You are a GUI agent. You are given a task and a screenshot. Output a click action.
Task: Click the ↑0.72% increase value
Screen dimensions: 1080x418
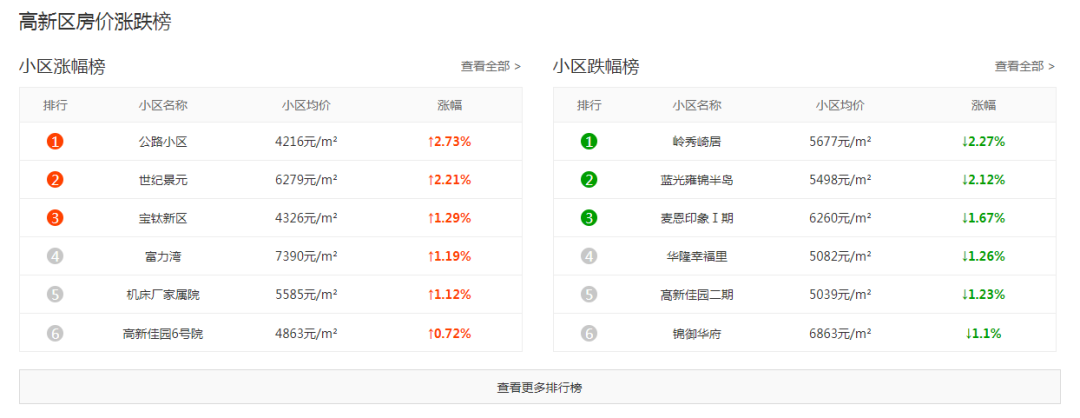pos(449,334)
